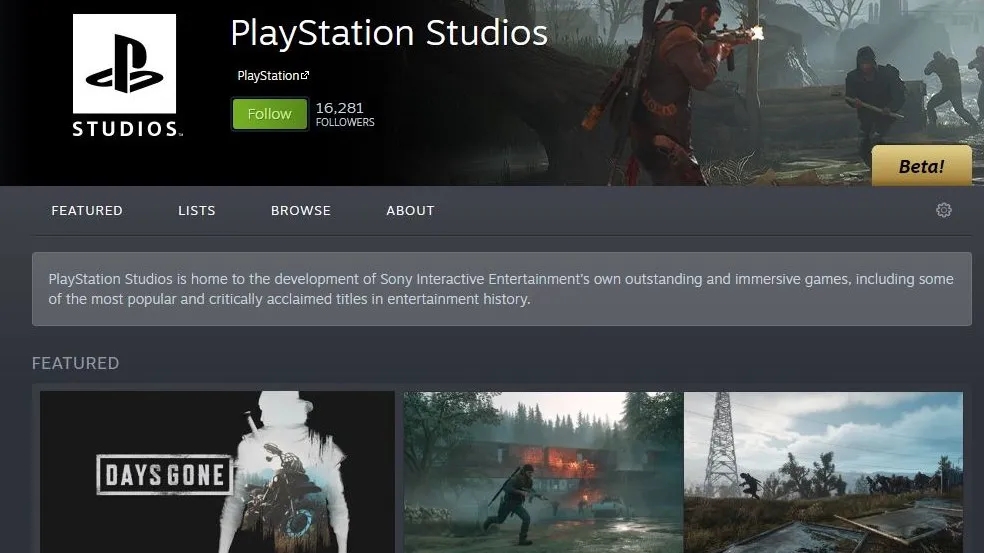Open the LISTS tab

(x=197, y=211)
